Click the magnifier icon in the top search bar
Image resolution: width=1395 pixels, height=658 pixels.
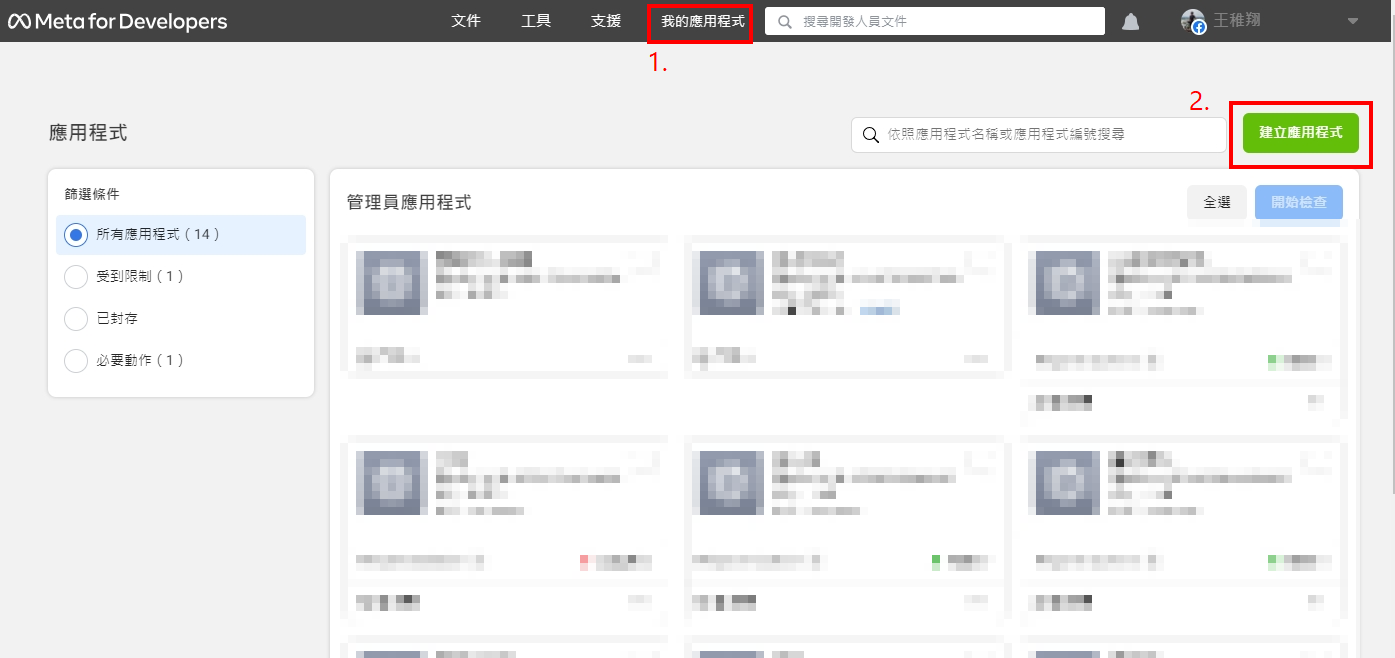pos(785,21)
